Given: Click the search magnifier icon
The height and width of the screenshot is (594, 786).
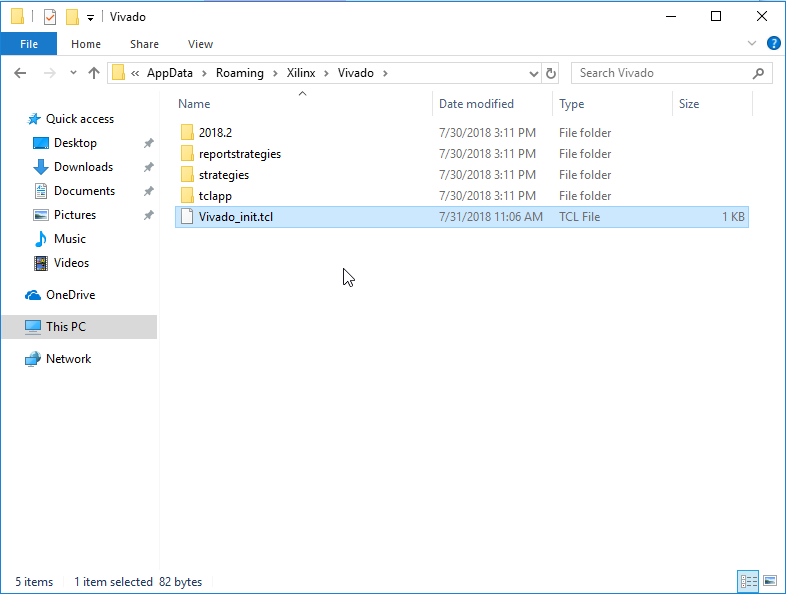Looking at the screenshot, I should 758,73.
